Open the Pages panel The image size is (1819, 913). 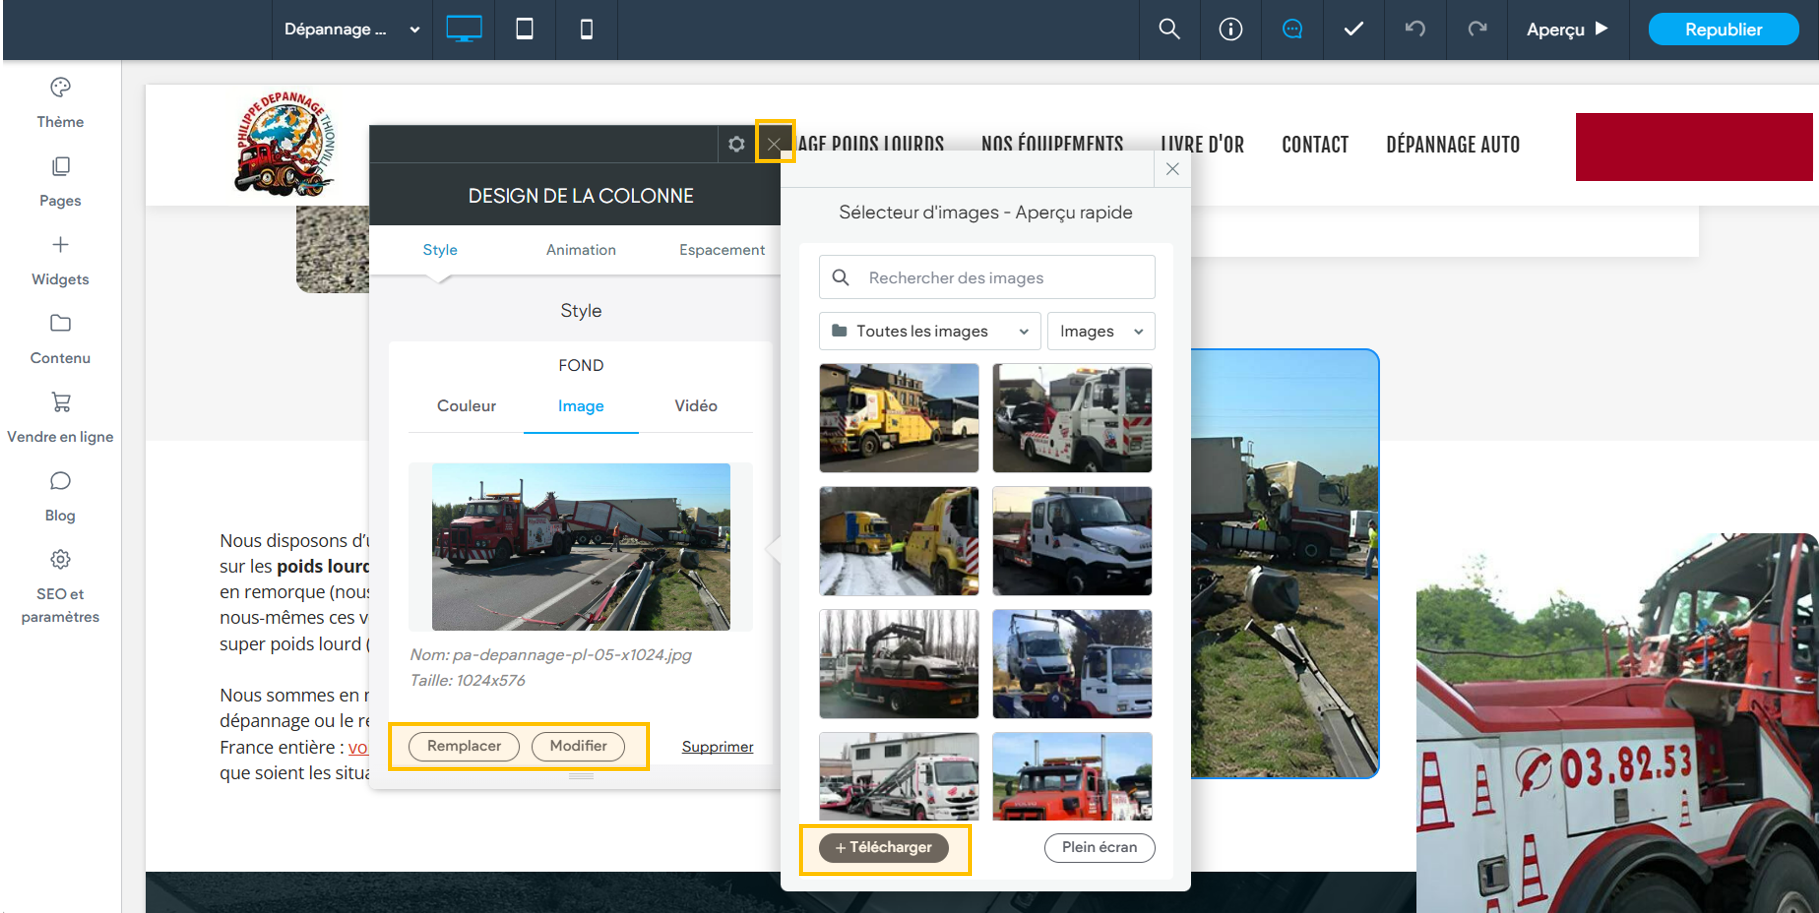(x=60, y=182)
